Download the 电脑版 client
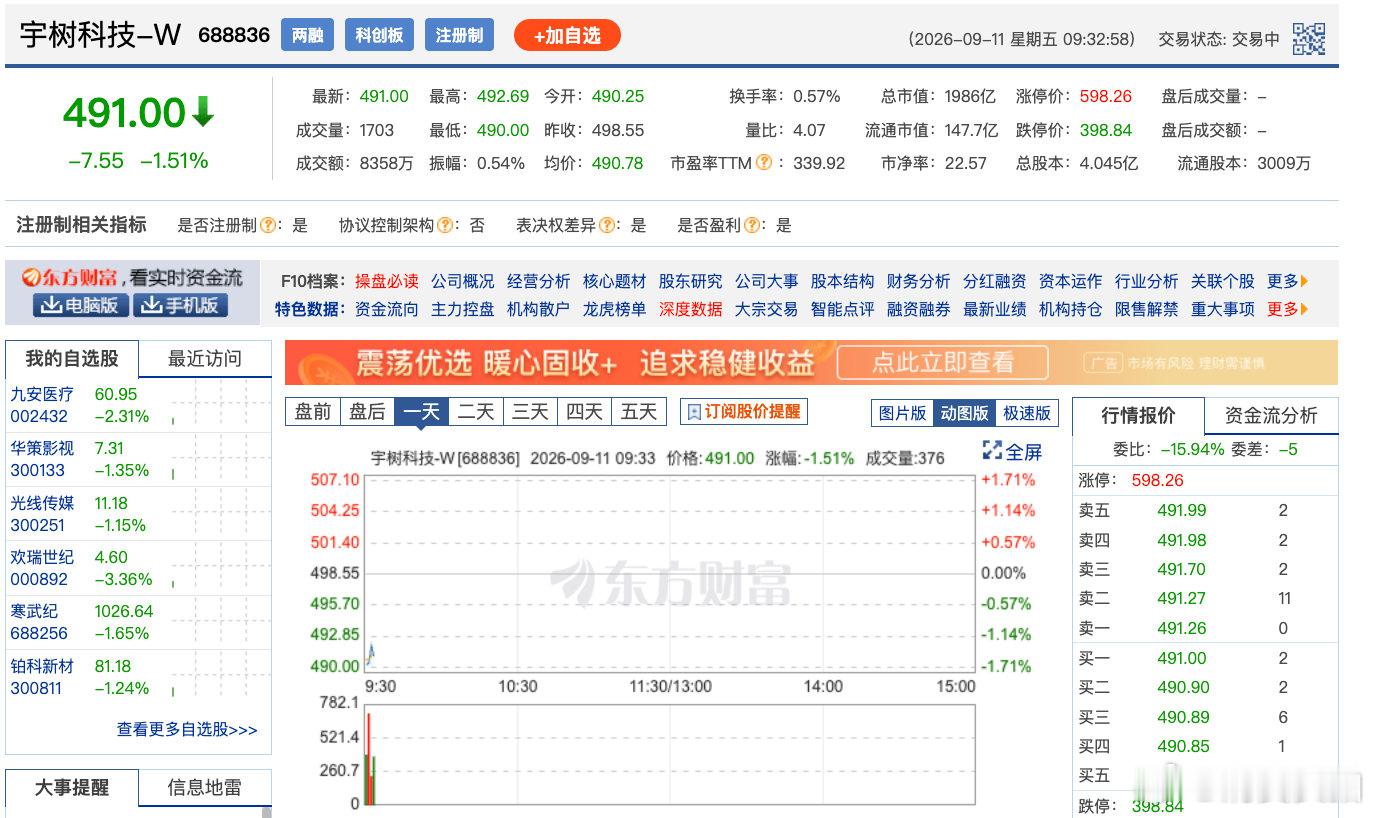This screenshot has width=1376, height=818. (81, 305)
